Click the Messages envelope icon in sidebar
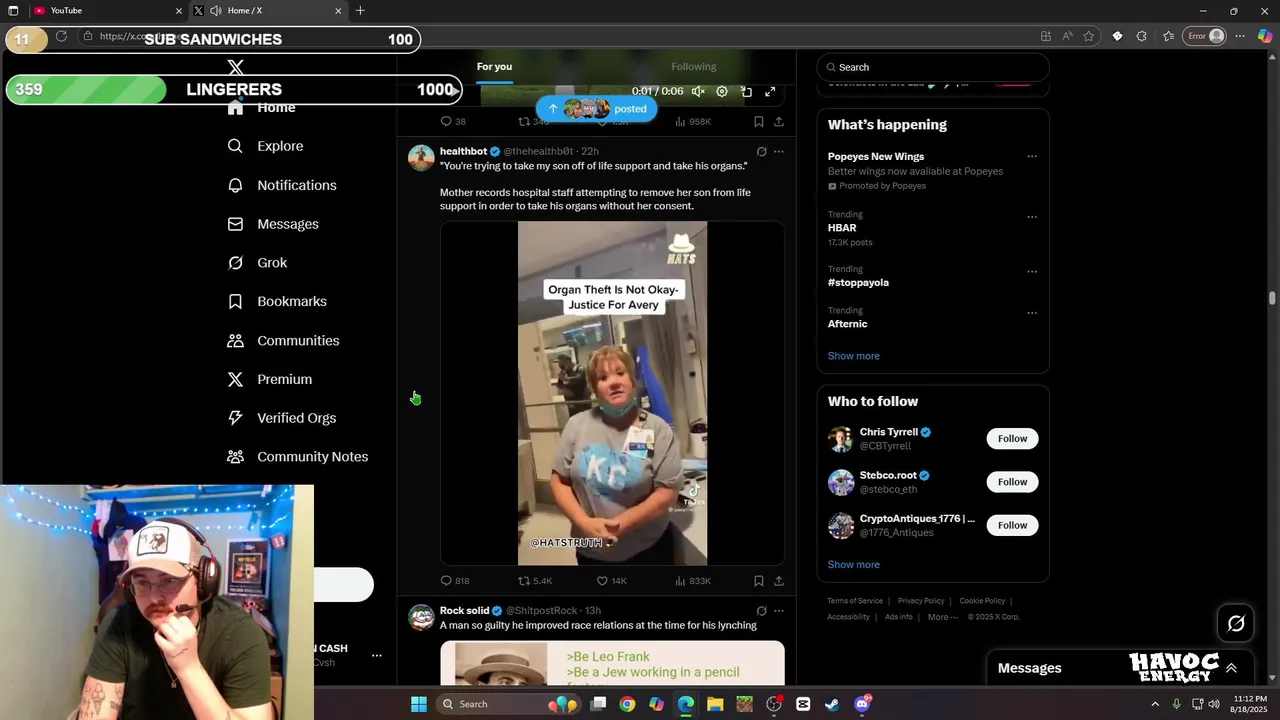Screen dimensions: 1280x720 click(235, 224)
